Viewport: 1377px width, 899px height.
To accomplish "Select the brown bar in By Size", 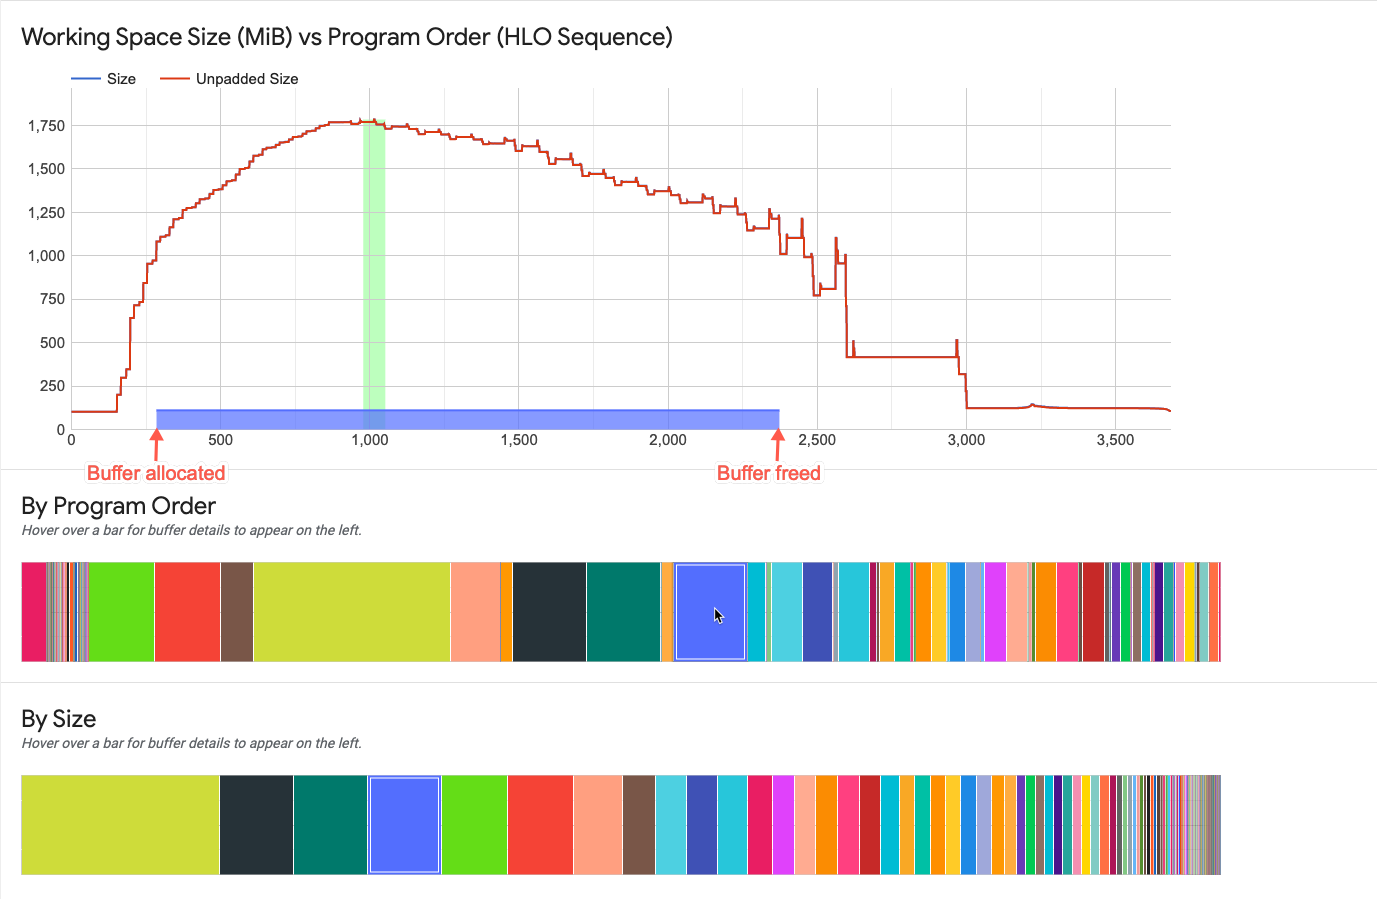I will (639, 825).
